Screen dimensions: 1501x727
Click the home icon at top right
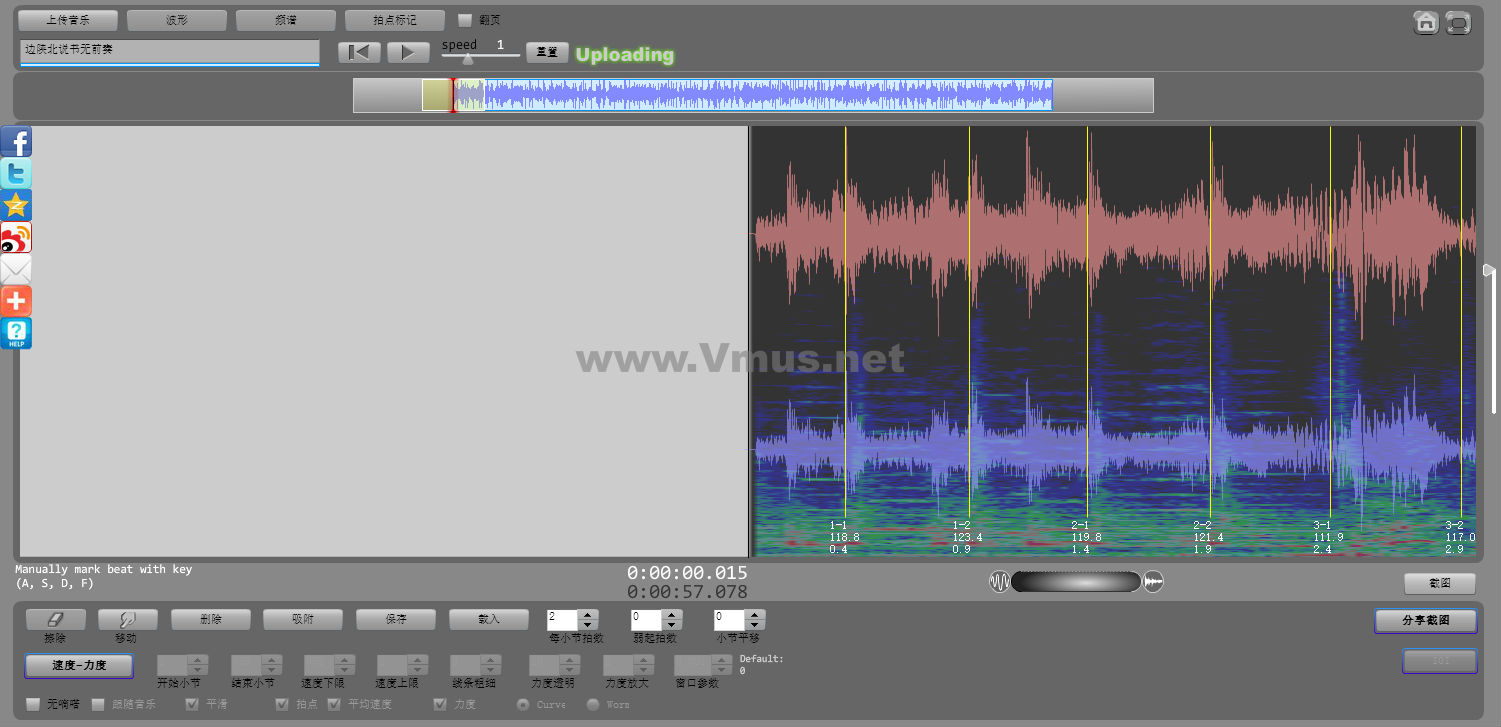[x=1426, y=23]
